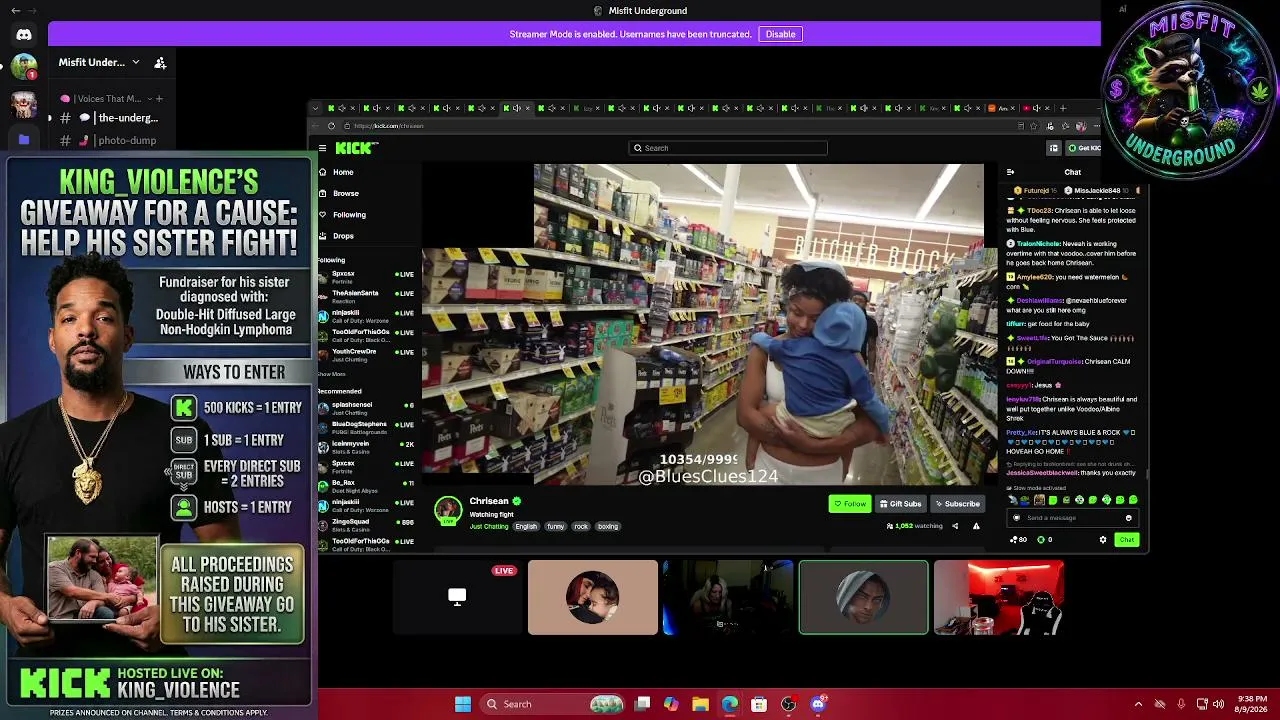Open File Explorer from taskbar

701,704
